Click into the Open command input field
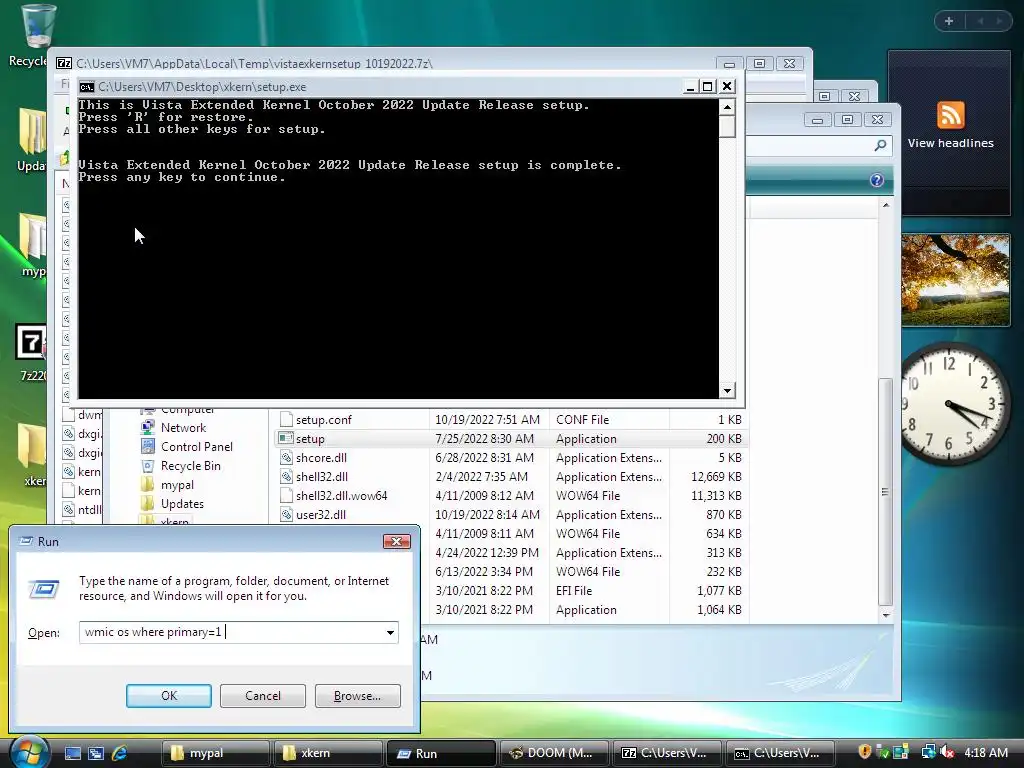 tap(231, 632)
